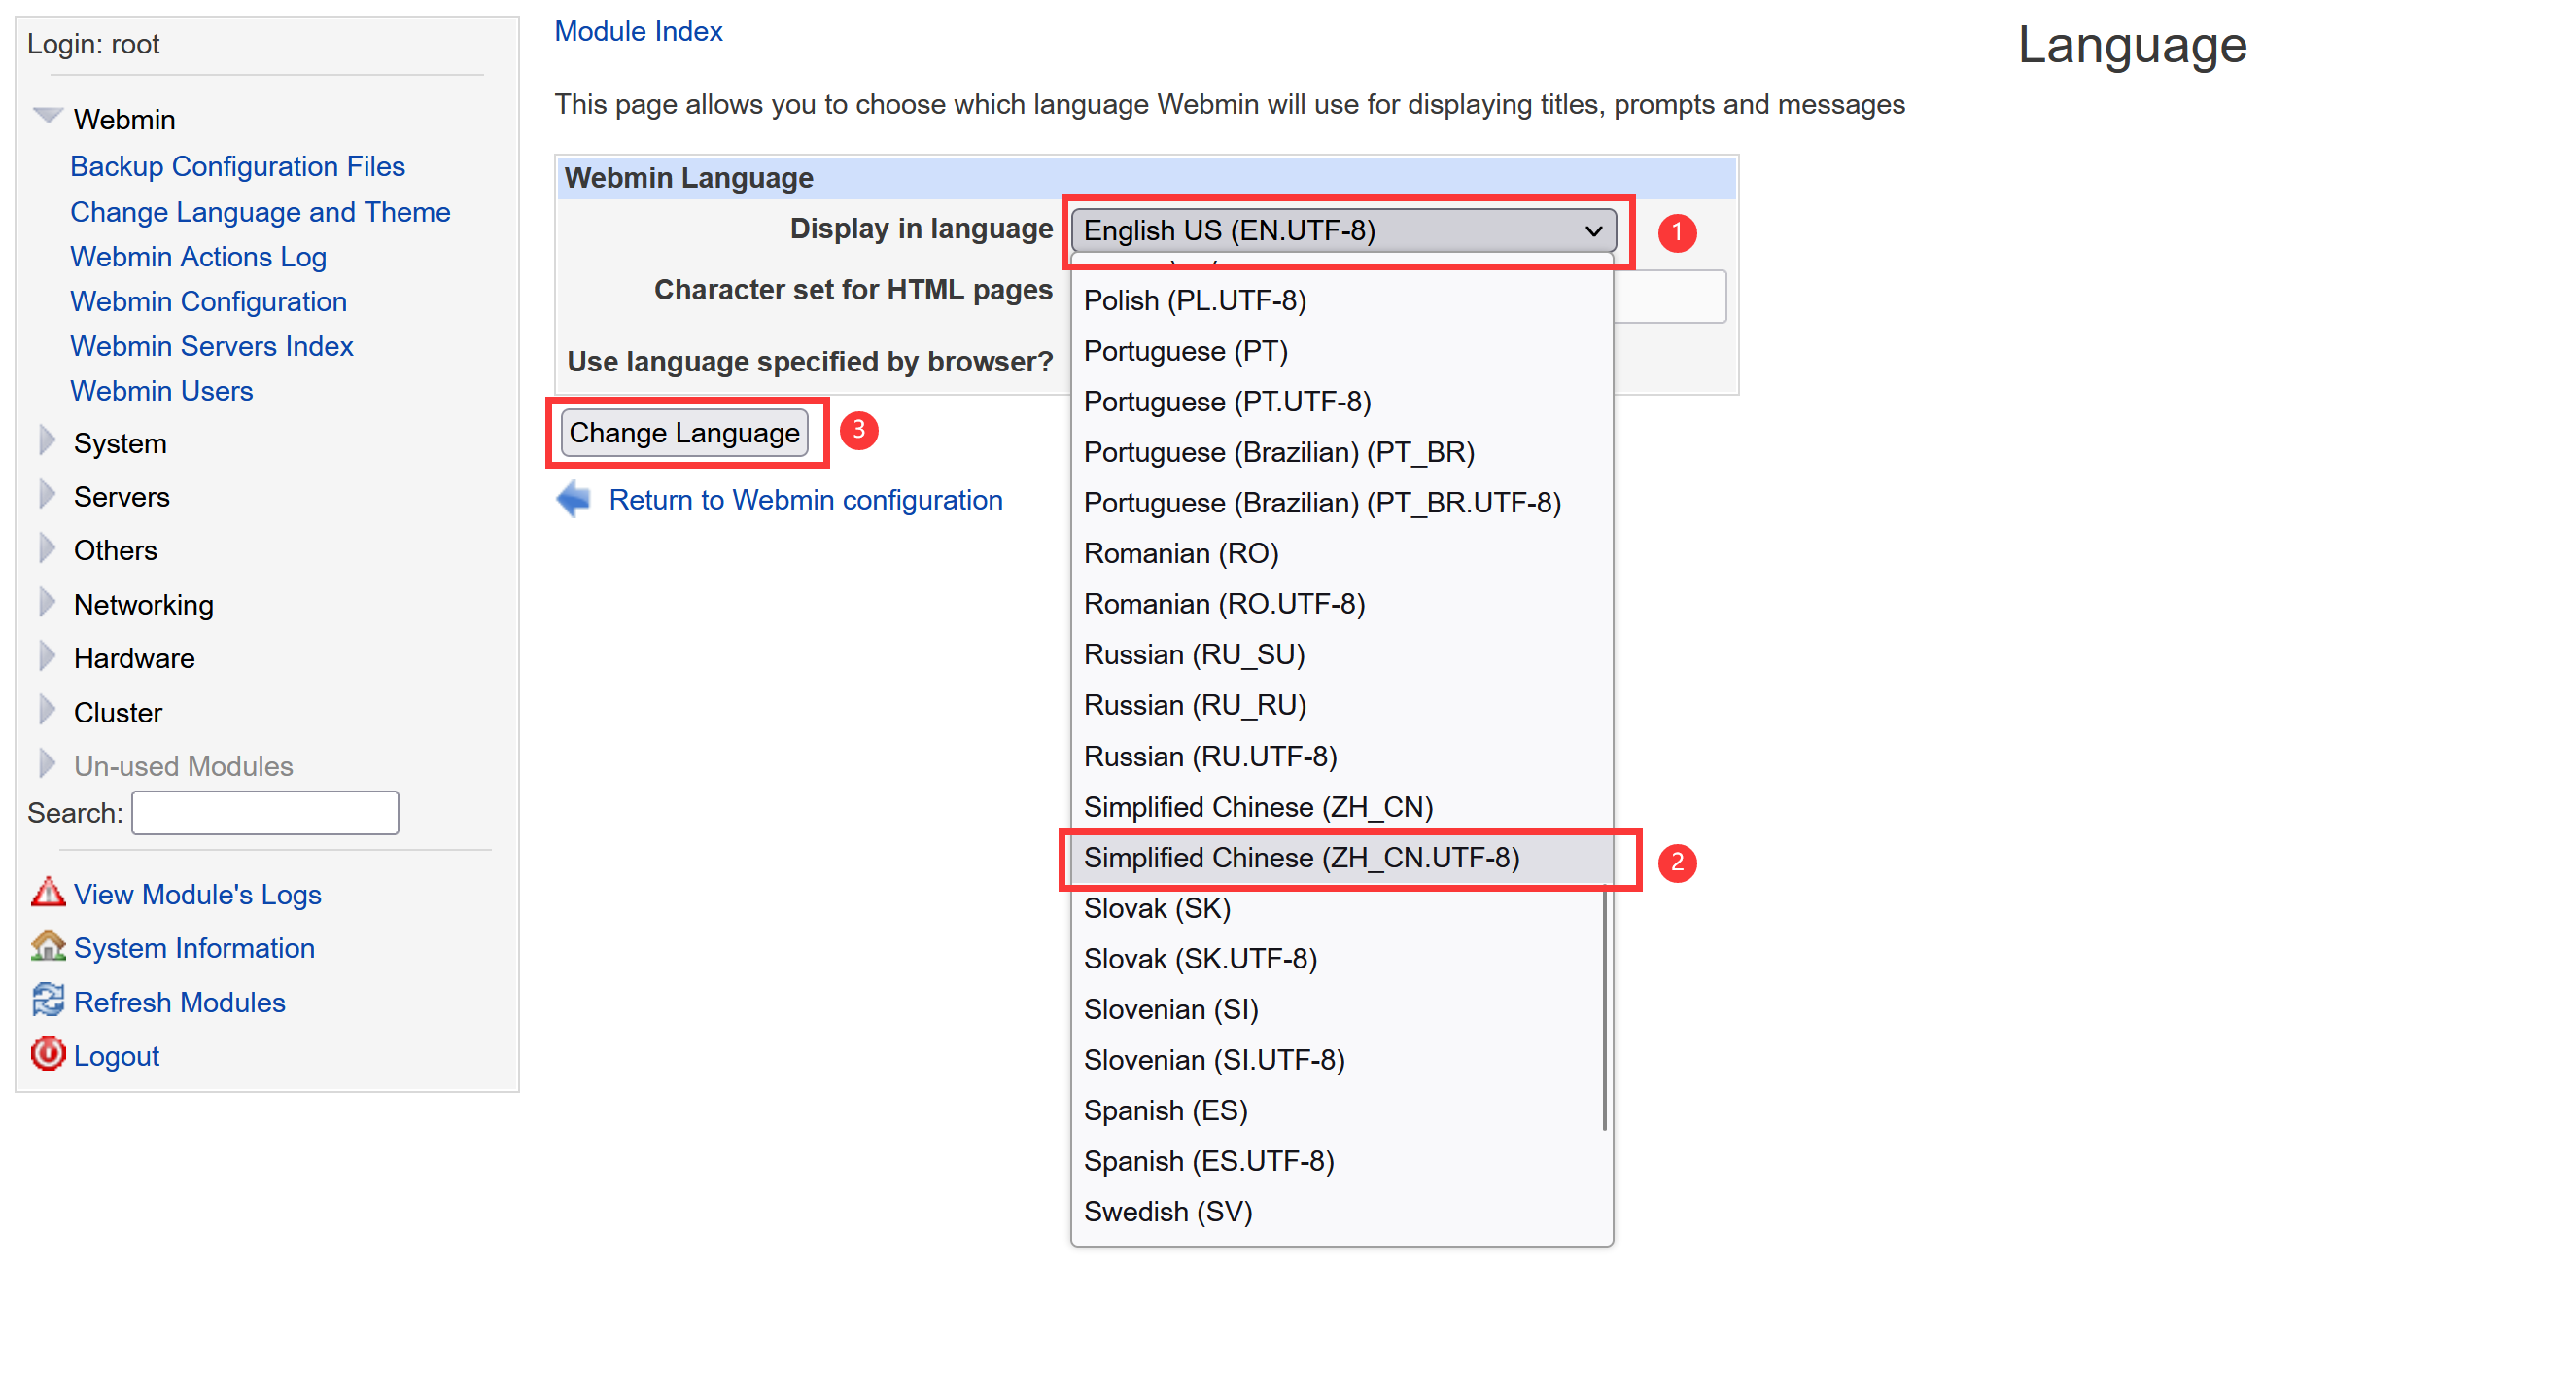The height and width of the screenshot is (1373, 2576).
Task: Collapse the Webmin category triangle
Action: pyautogui.click(x=47, y=116)
